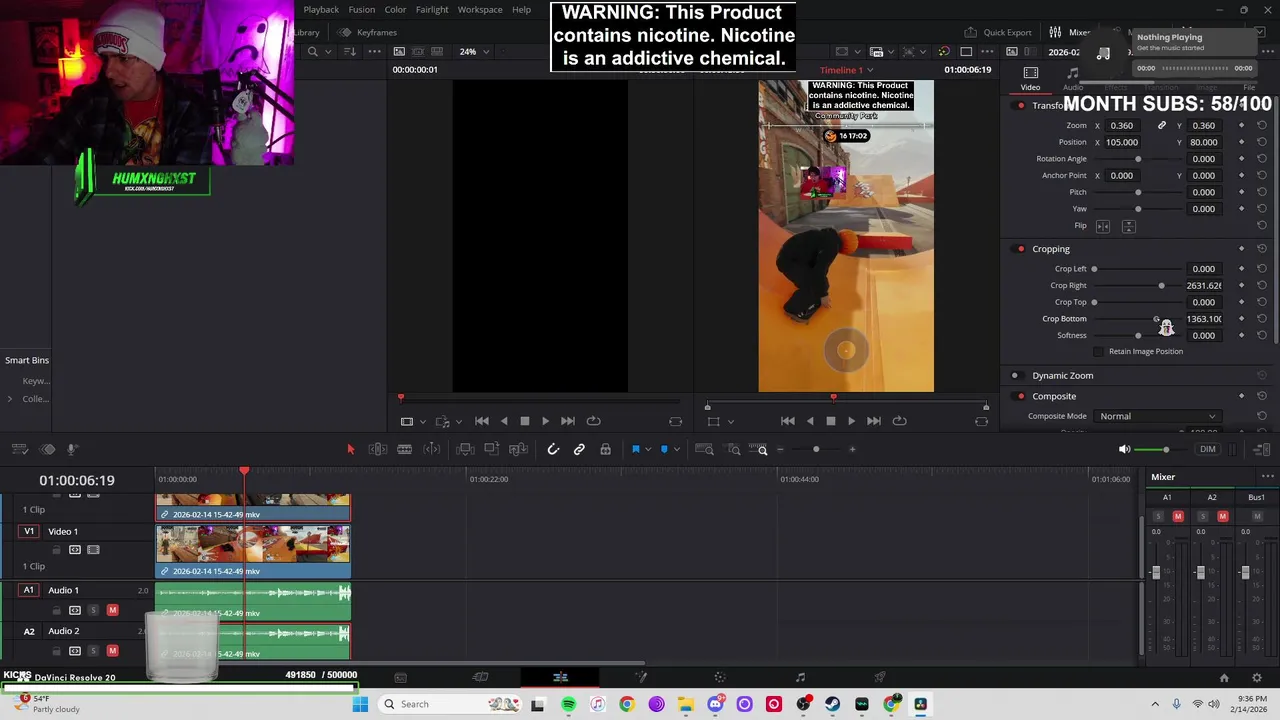Flip the clip vertically
The height and width of the screenshot is (720, 1280).
pos(1128,226)
